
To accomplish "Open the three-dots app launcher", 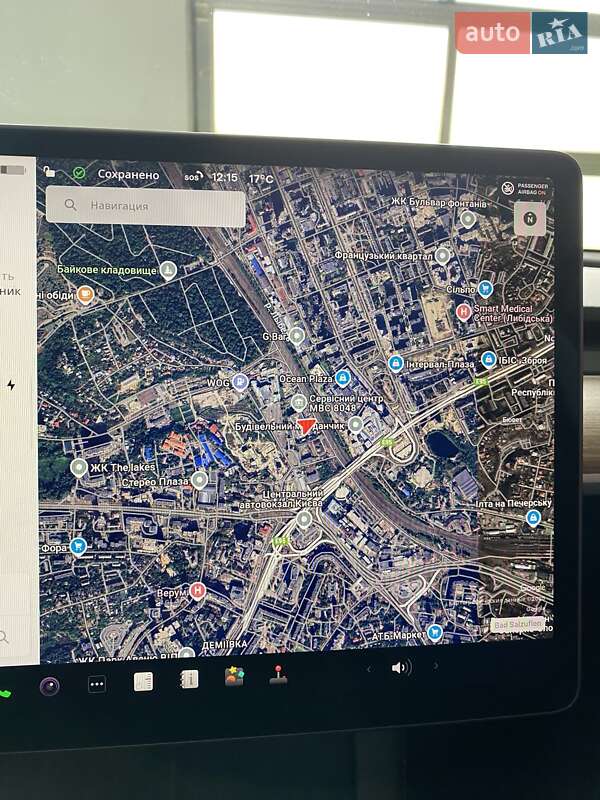I will coord(96,684).
